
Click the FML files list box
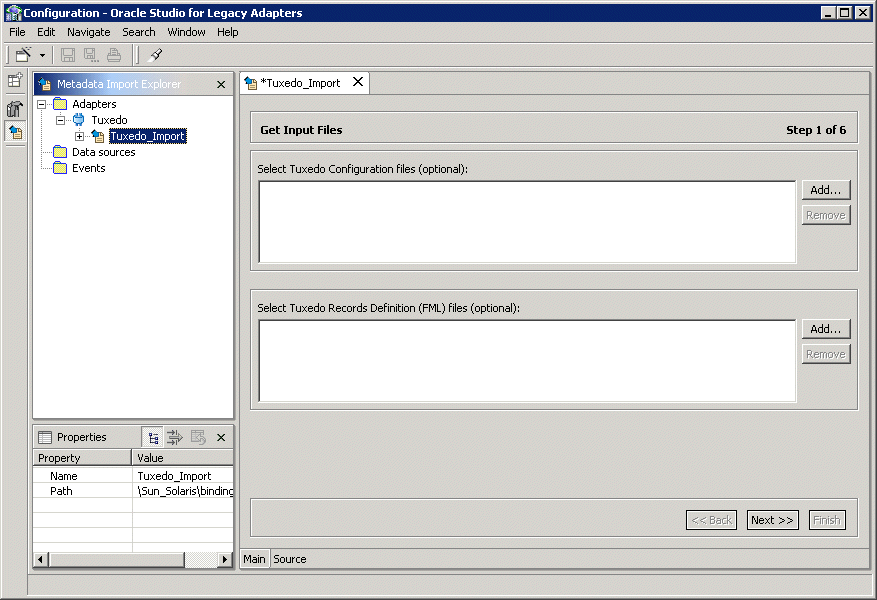coord(527,361)
